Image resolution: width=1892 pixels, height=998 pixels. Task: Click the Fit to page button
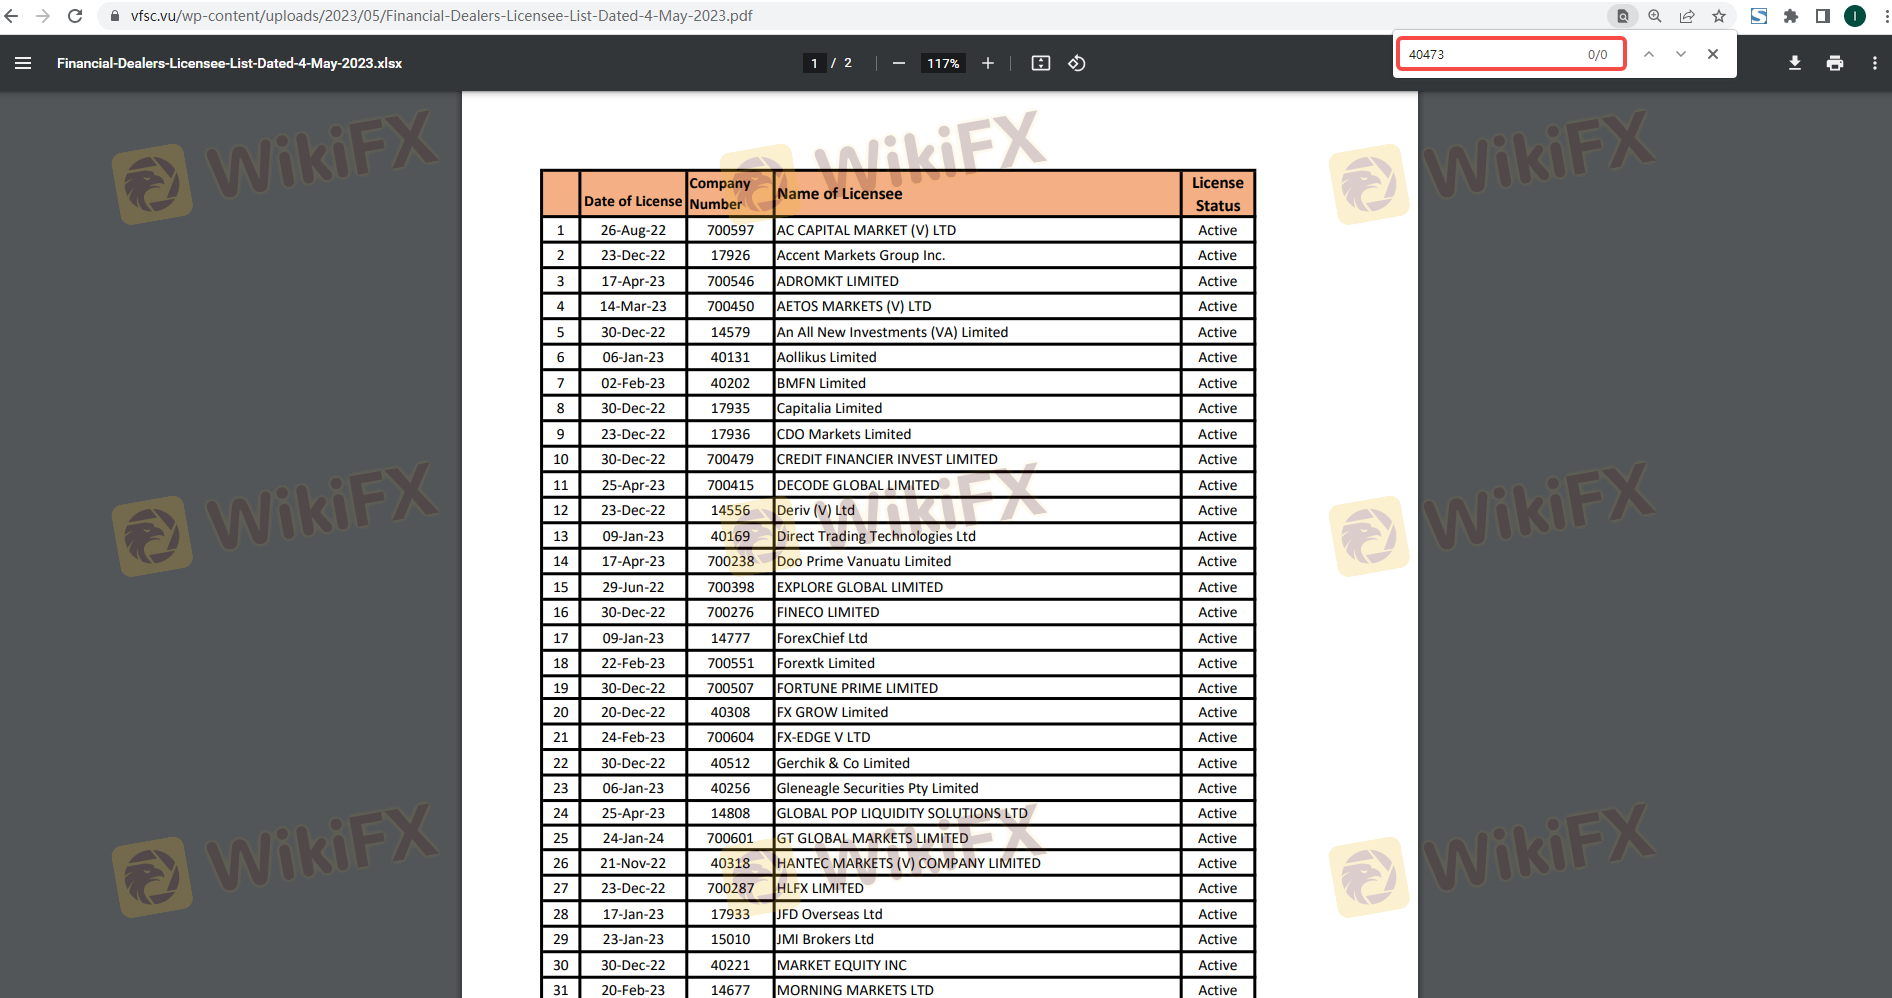[x=1041, y=63]
